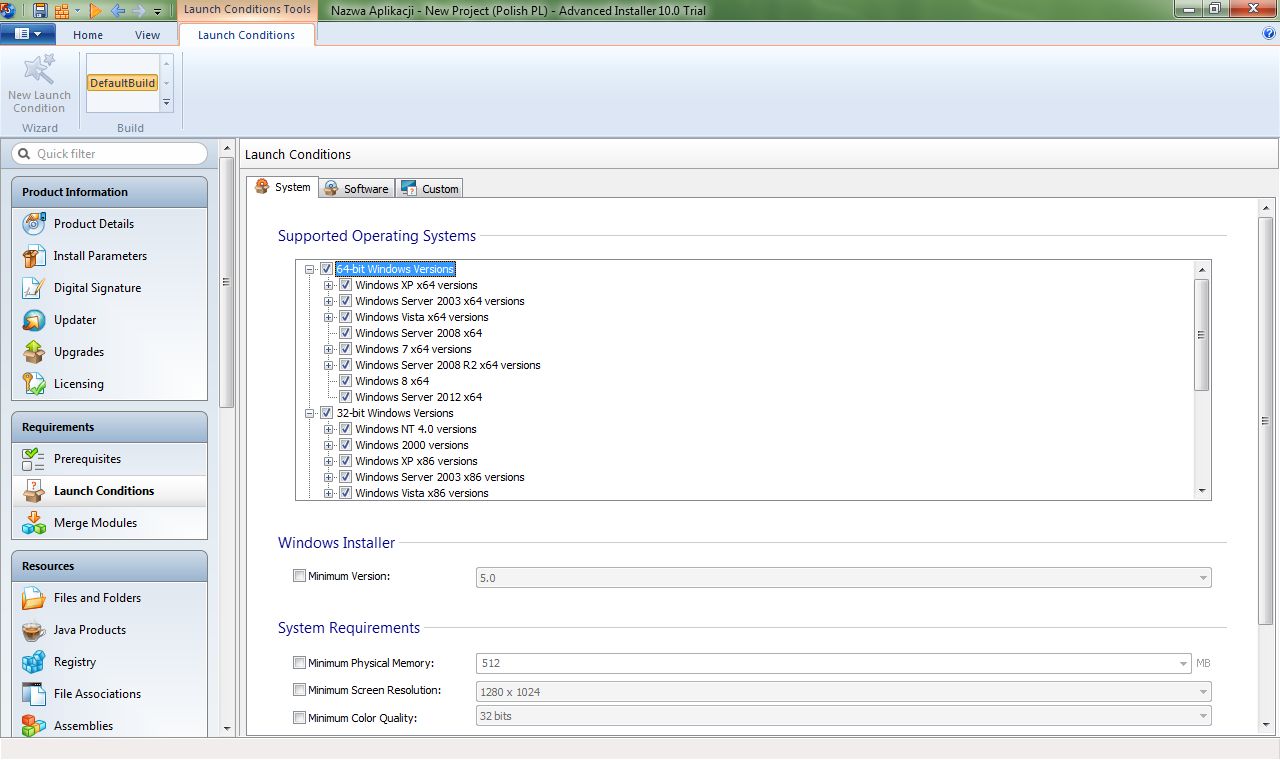Expand Windows NT 4.0 versions node

tap(329, 429)
